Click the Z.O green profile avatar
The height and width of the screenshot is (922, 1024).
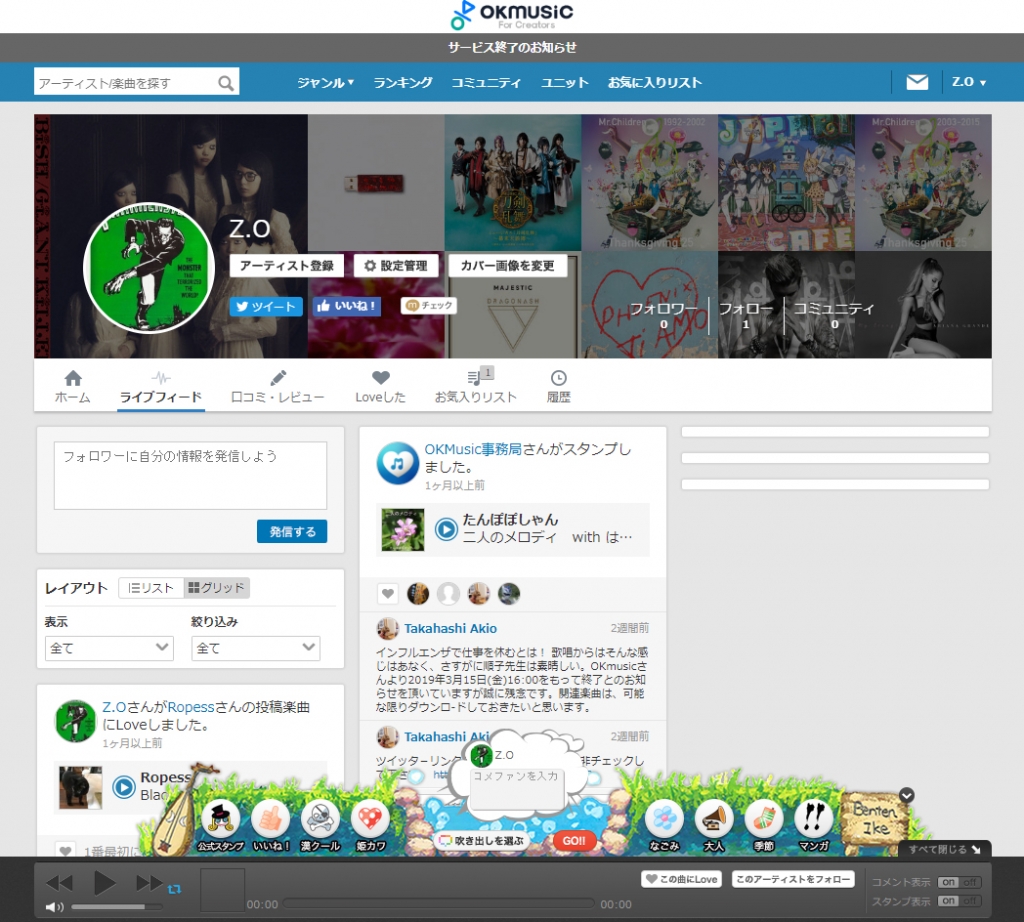tap(150, 268)
